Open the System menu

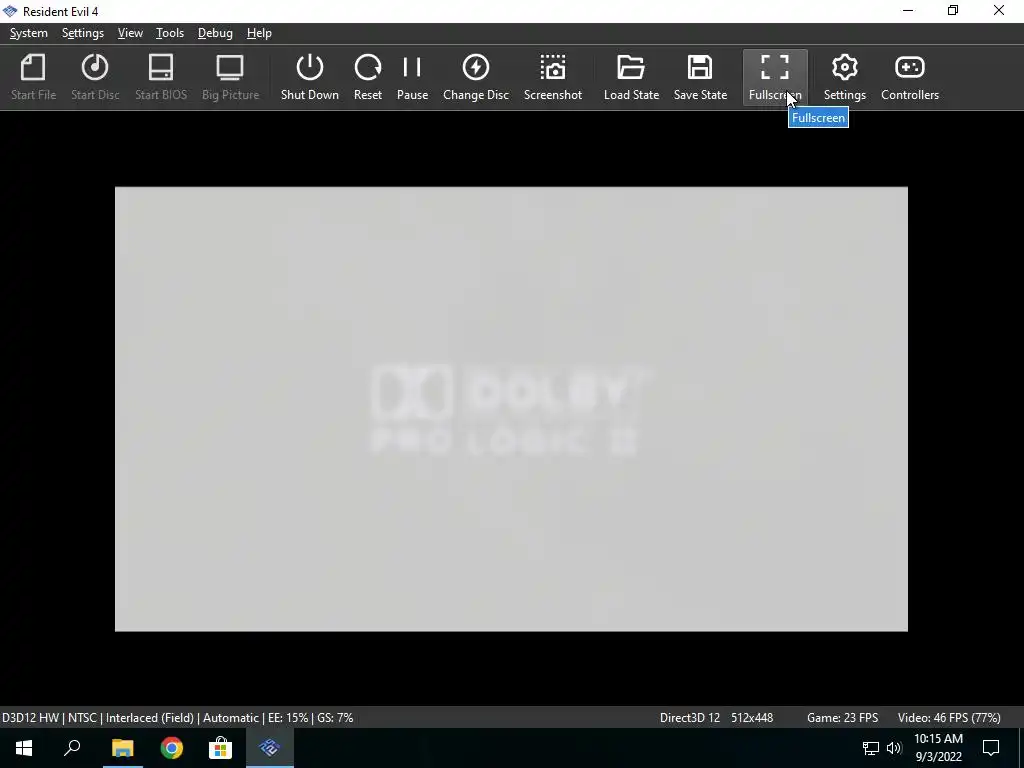coord(29,33)
